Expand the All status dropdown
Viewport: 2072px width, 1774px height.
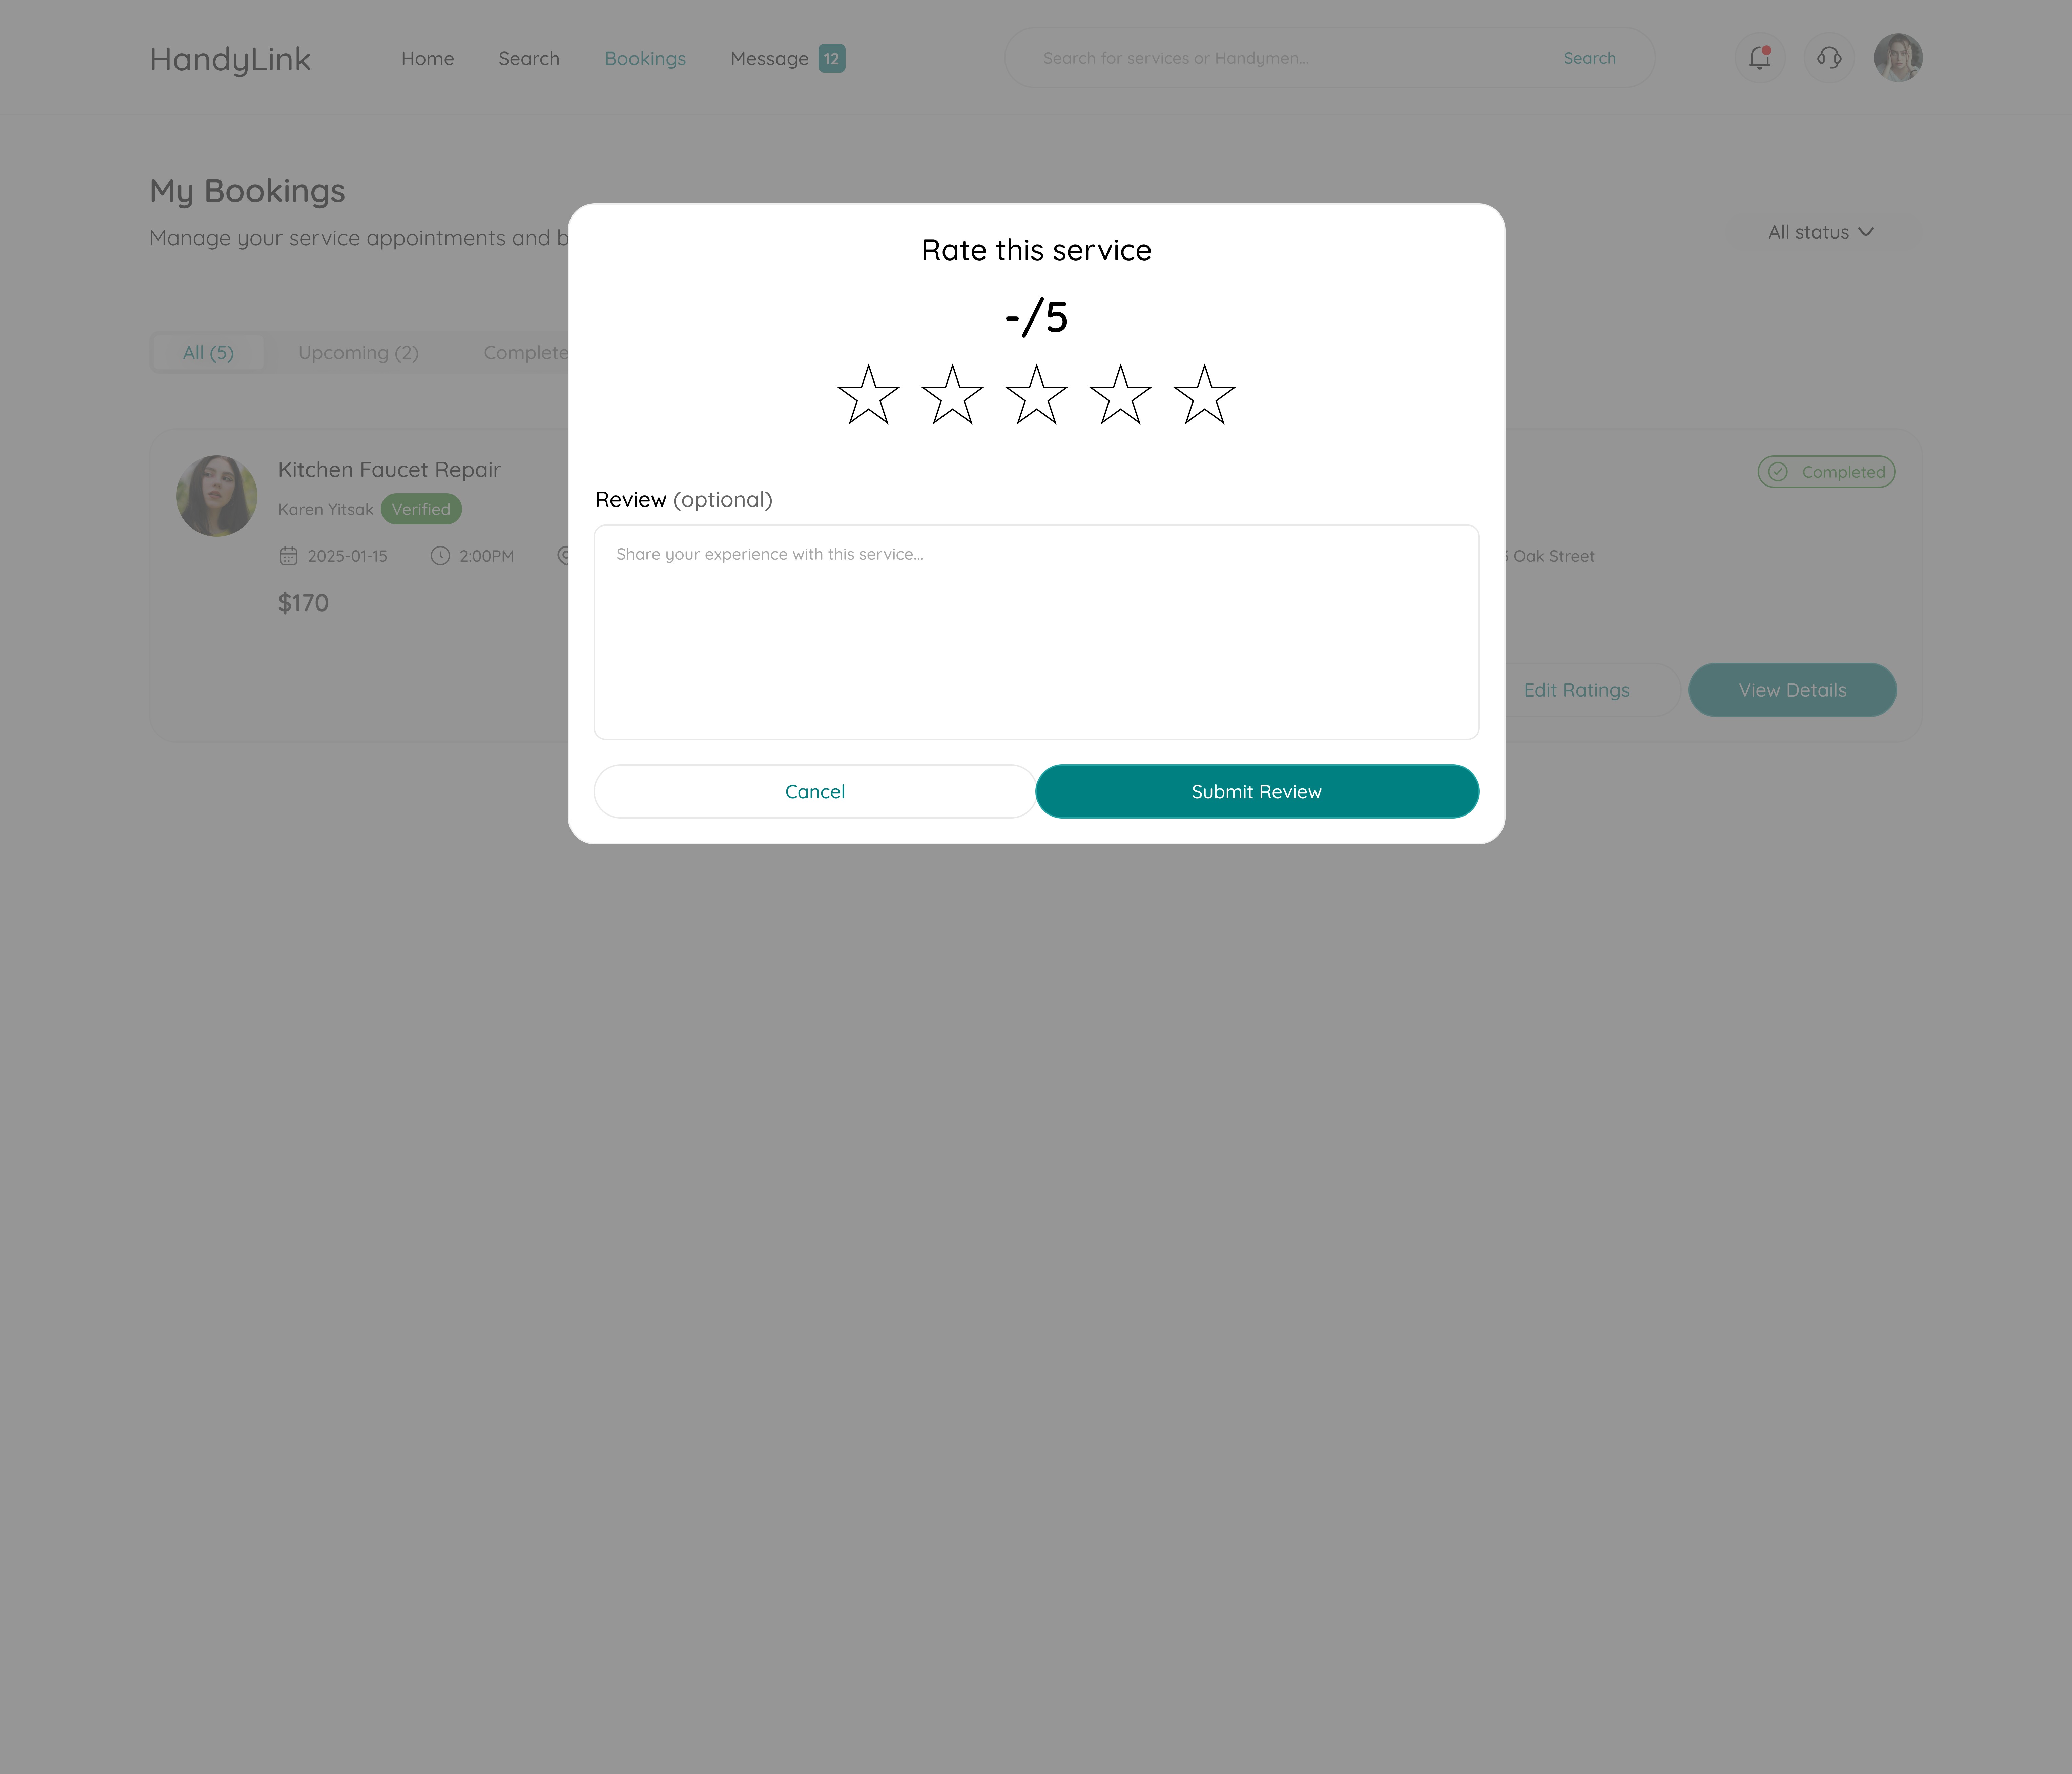click(1820, 232)
